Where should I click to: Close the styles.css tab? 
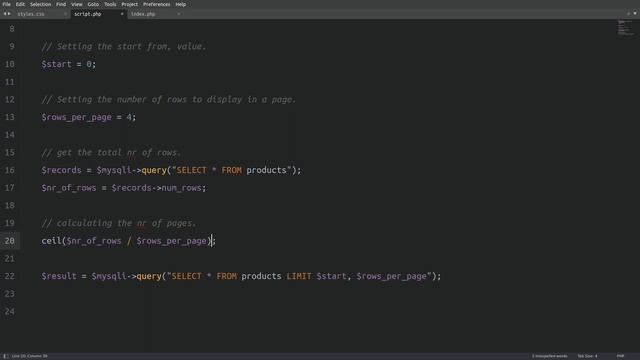(65, 14)
